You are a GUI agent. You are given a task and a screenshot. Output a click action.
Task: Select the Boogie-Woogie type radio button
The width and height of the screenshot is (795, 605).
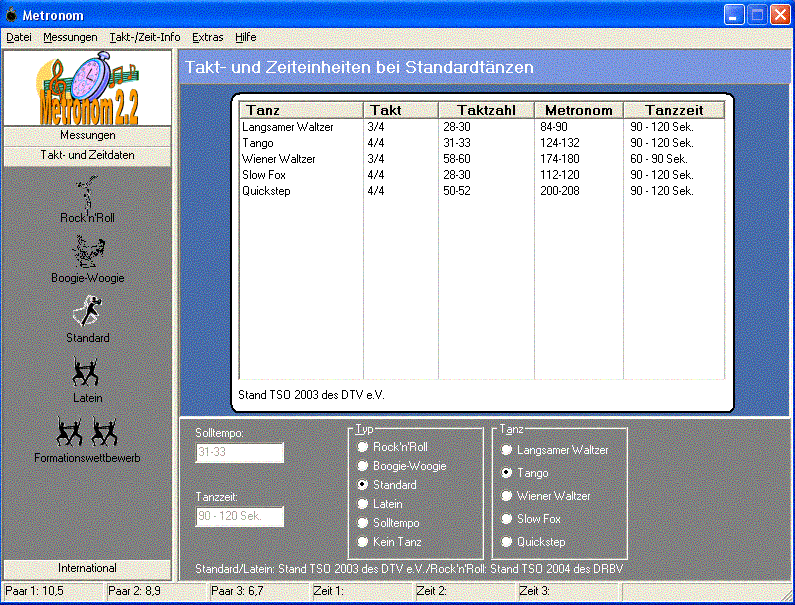(362, 466)
